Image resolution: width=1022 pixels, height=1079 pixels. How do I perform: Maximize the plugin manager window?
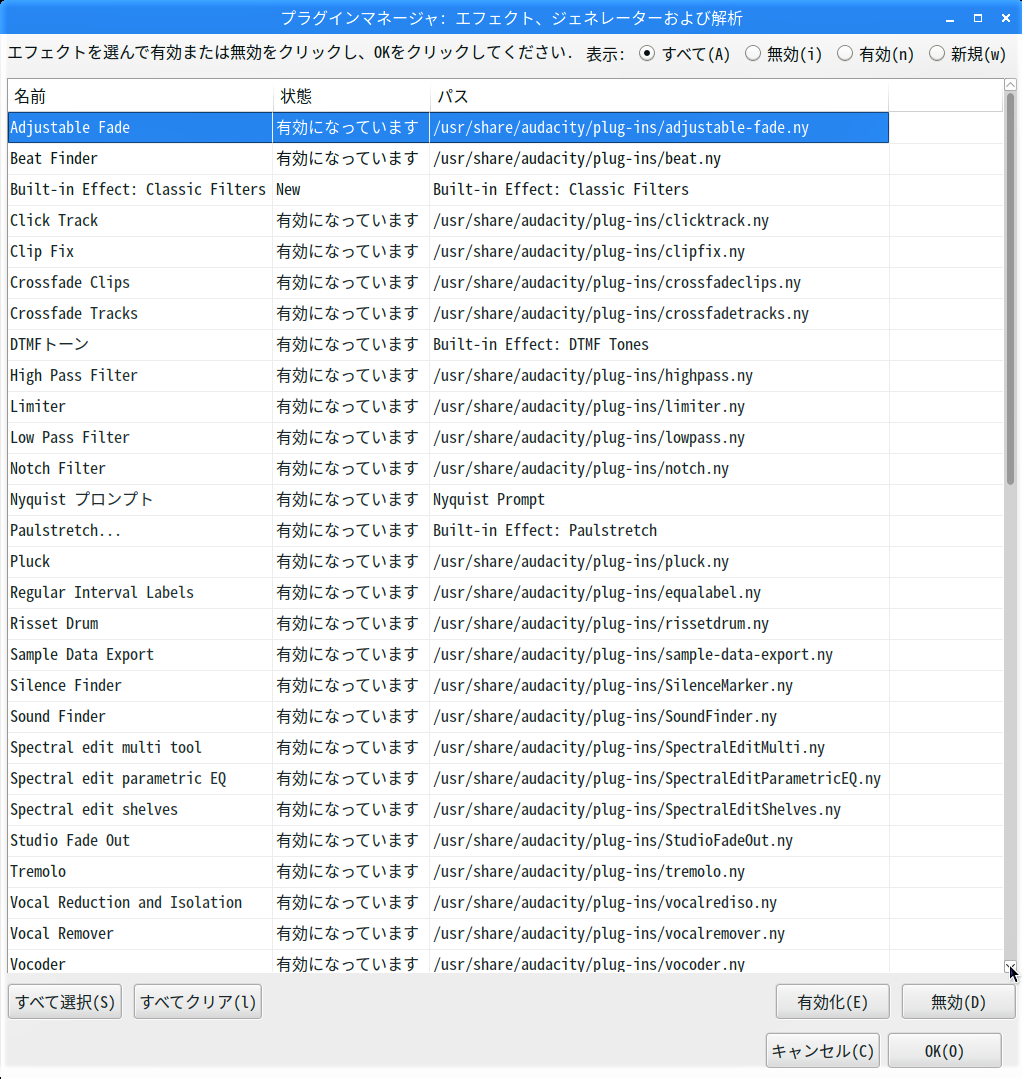coord(978,19)
